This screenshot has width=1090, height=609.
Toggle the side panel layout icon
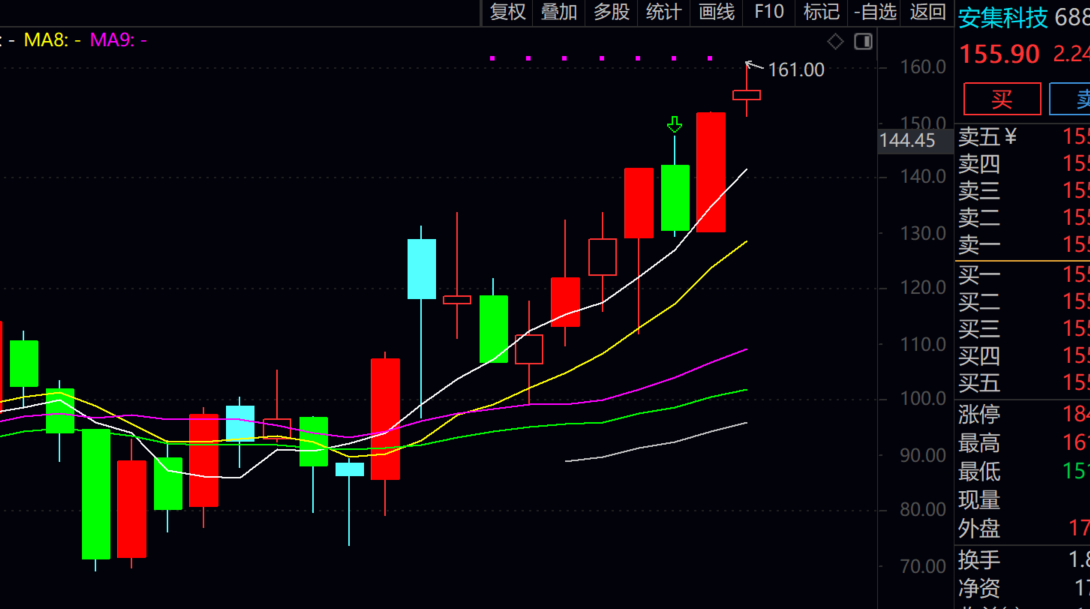(863, 41)
